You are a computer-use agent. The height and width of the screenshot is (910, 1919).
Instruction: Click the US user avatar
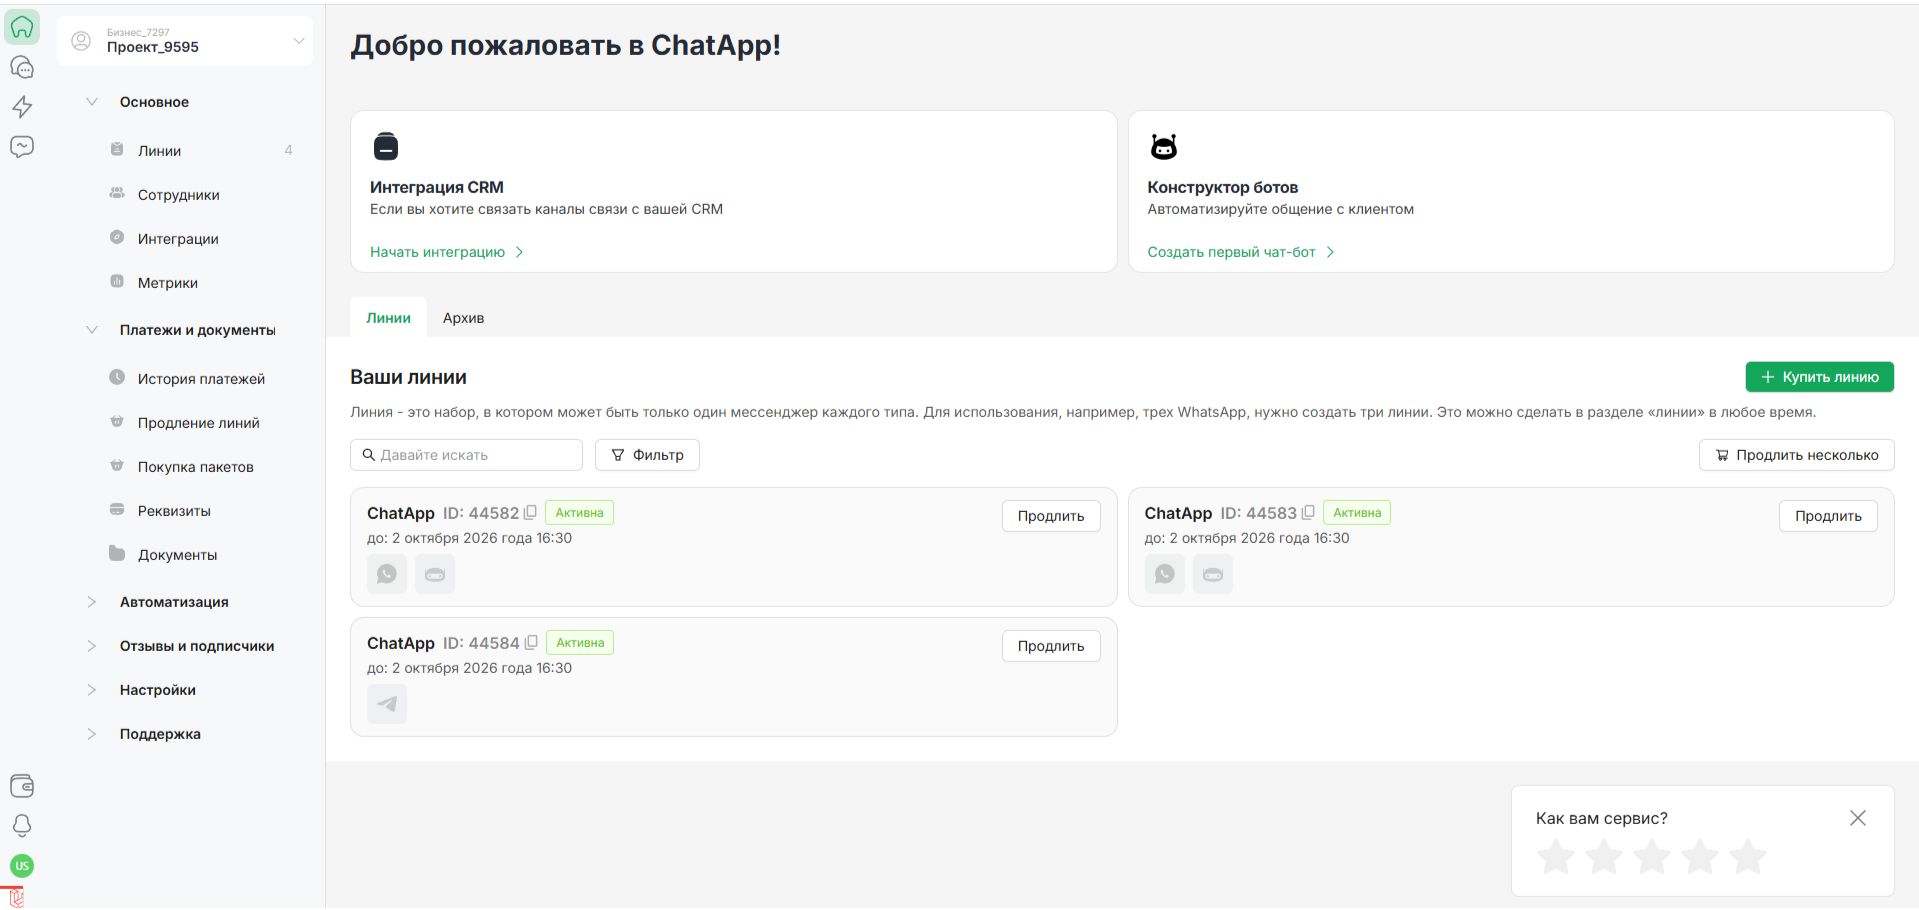tap(22, 866)
